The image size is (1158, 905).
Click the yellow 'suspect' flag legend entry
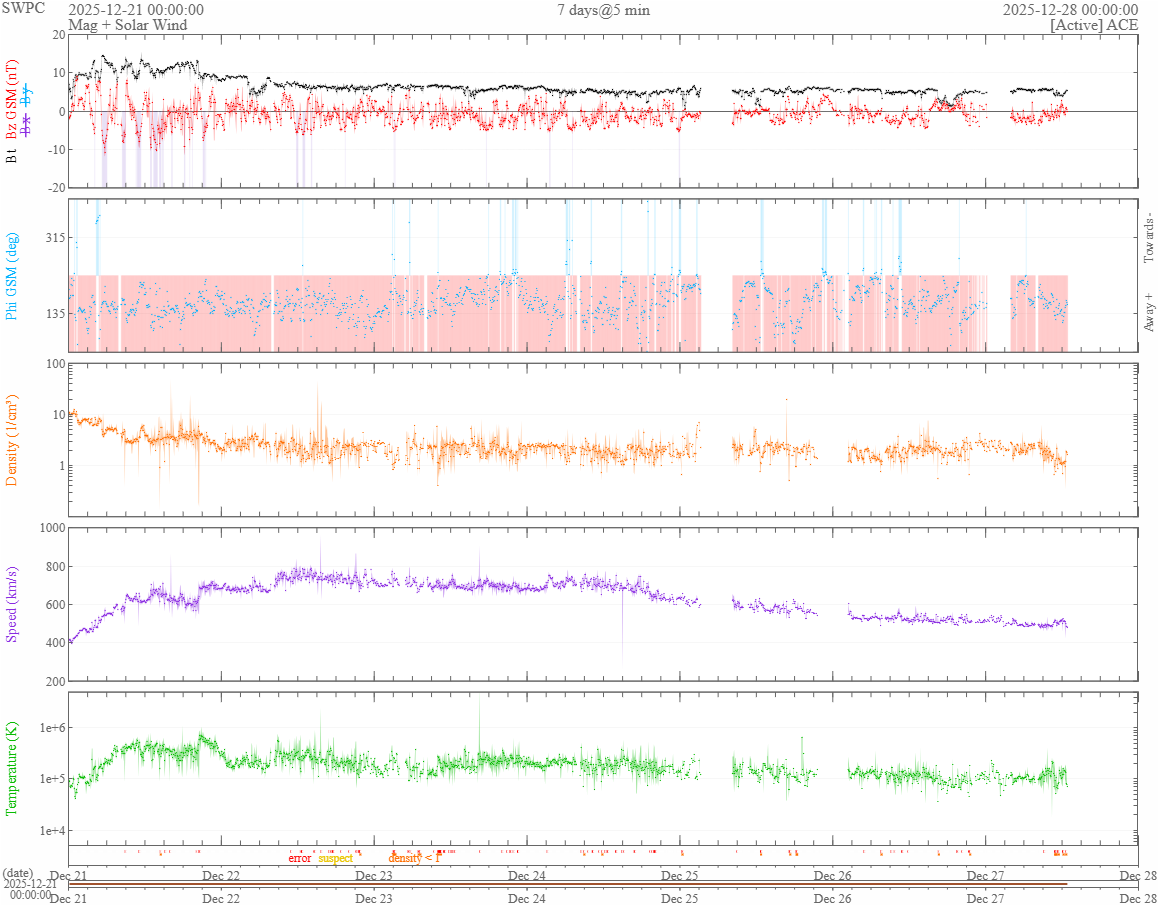(x=335, y=858)
